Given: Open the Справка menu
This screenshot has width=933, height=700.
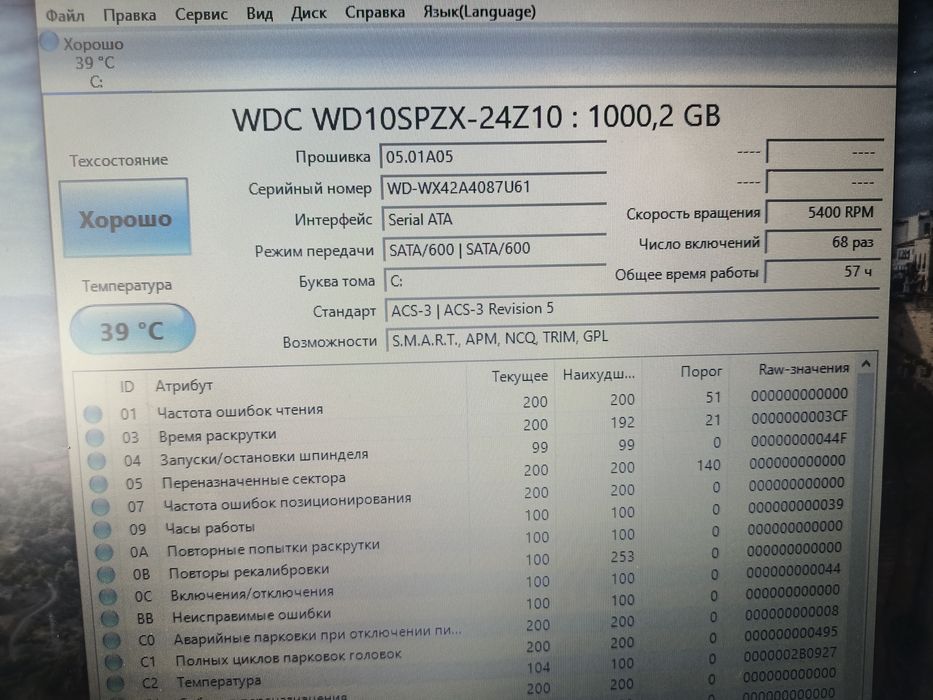Looking at the screenshot, I should click(375, 12).
